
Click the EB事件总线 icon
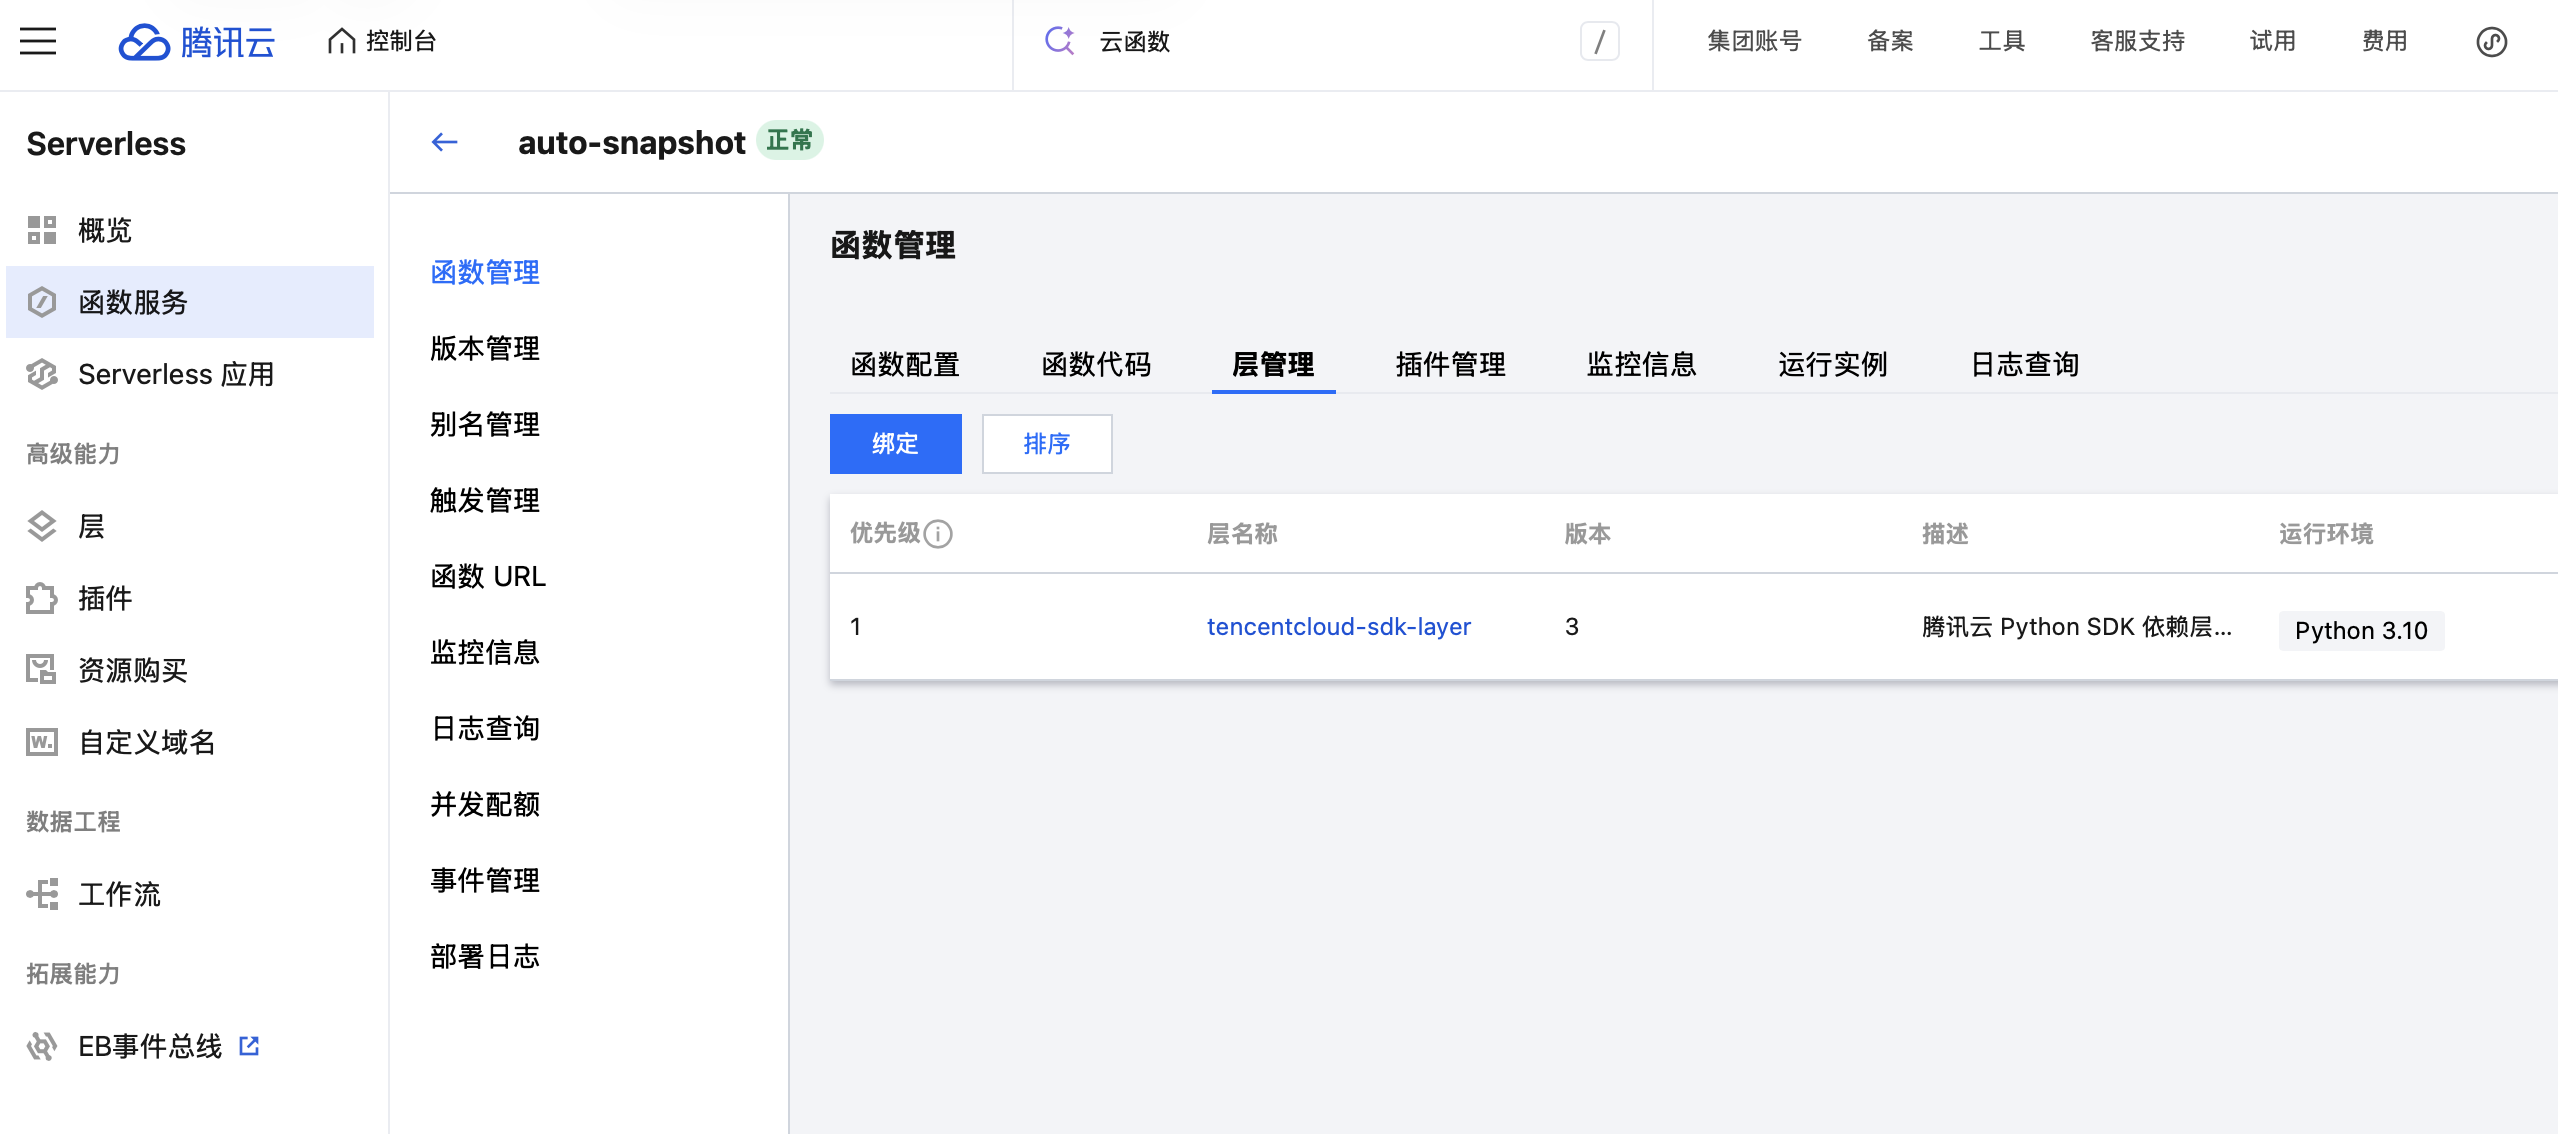[41, 1046]
